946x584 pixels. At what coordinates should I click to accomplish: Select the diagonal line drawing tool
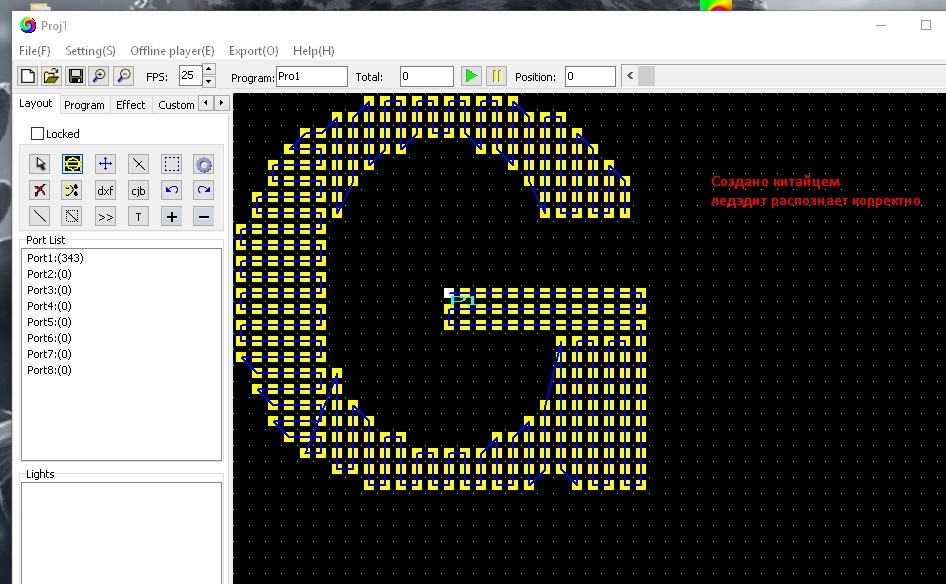tap(40, 217)
